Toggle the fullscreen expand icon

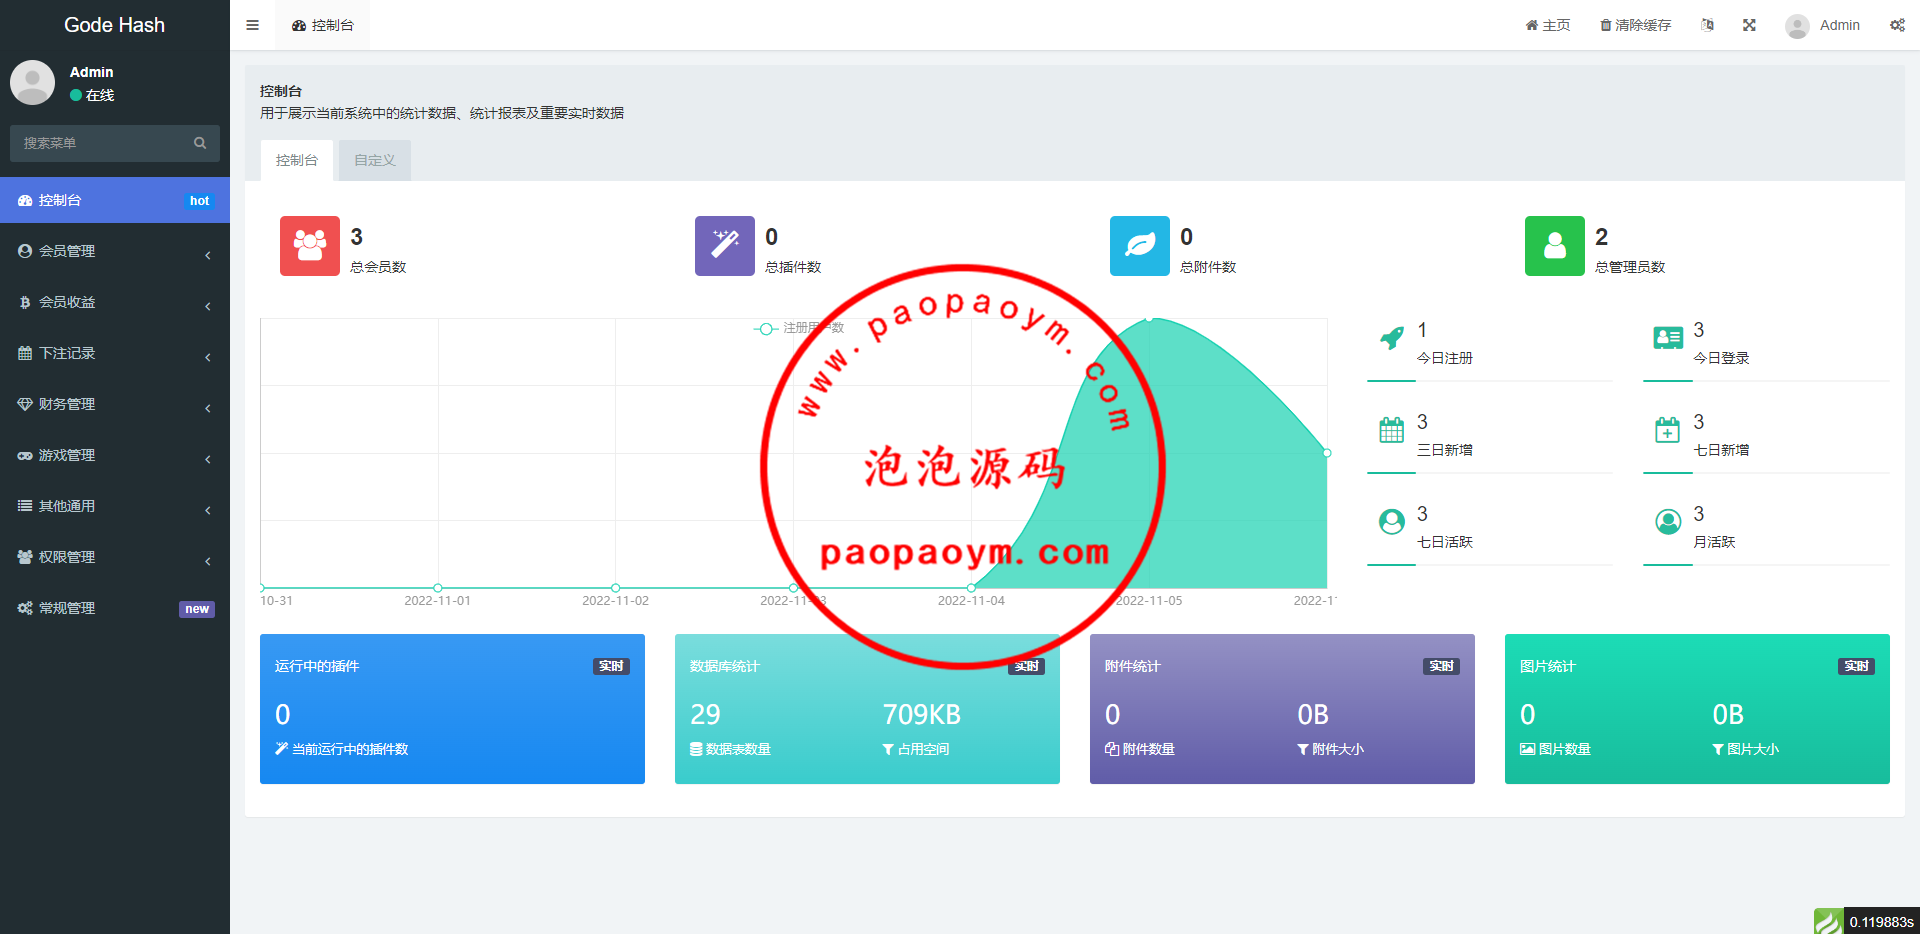point(1749,25)
